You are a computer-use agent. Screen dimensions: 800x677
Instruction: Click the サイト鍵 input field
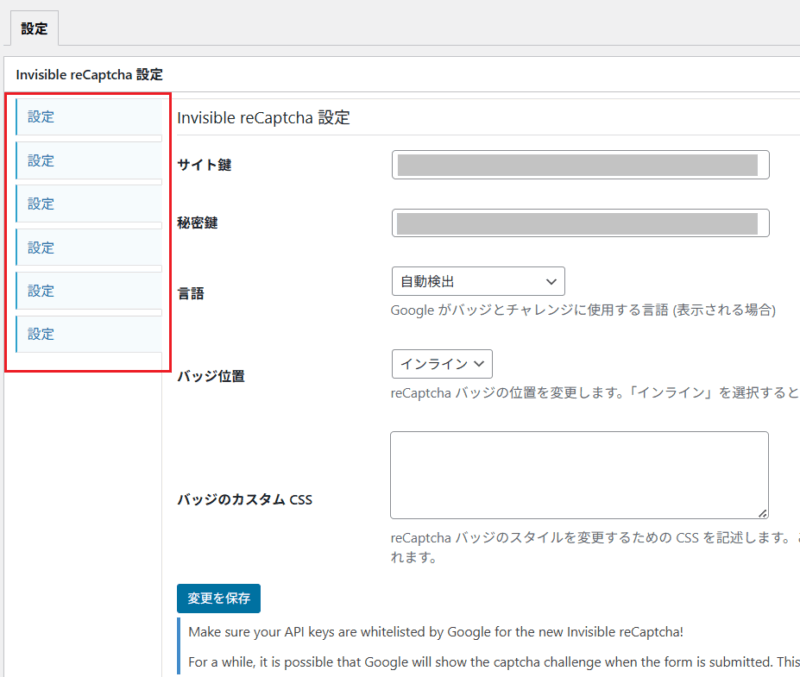tap(580, 165)
